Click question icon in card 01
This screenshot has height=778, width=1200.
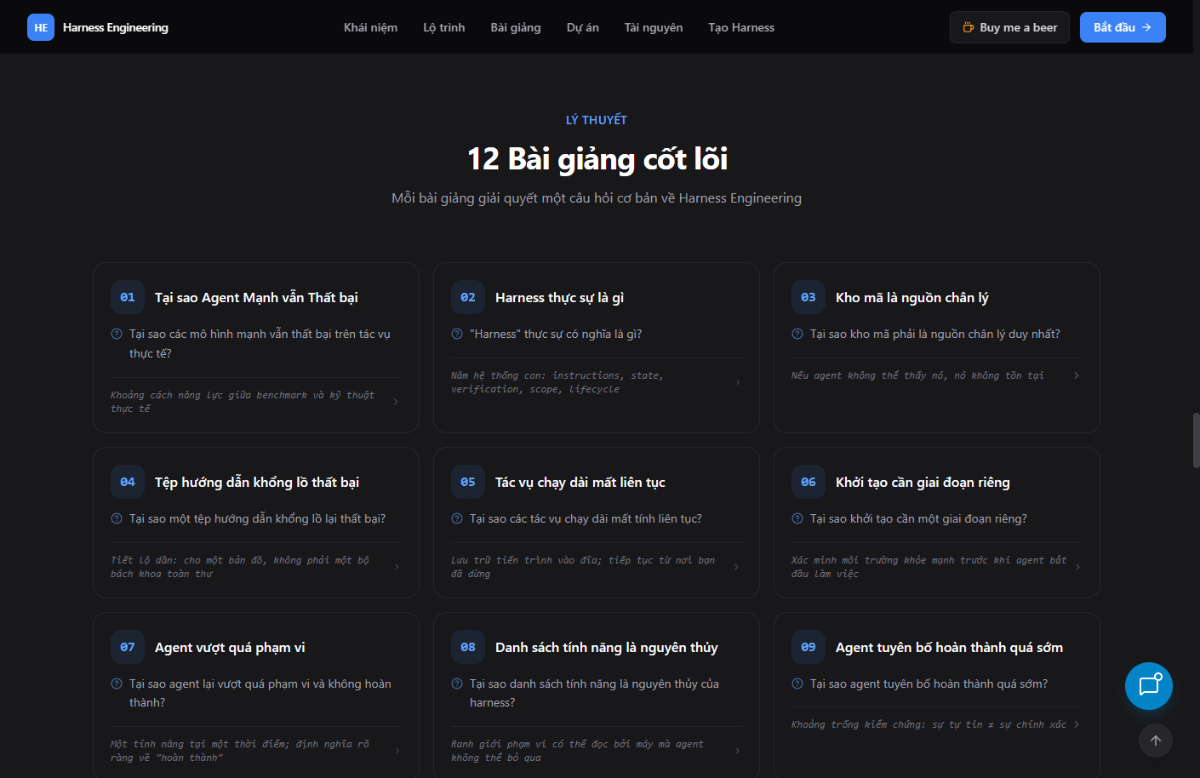117,334
